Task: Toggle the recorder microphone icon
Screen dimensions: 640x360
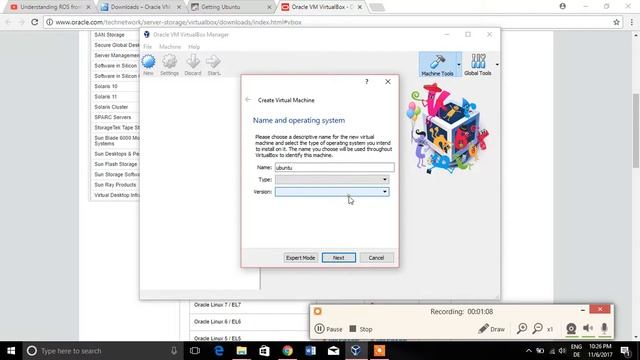Action: coord(604,328)
